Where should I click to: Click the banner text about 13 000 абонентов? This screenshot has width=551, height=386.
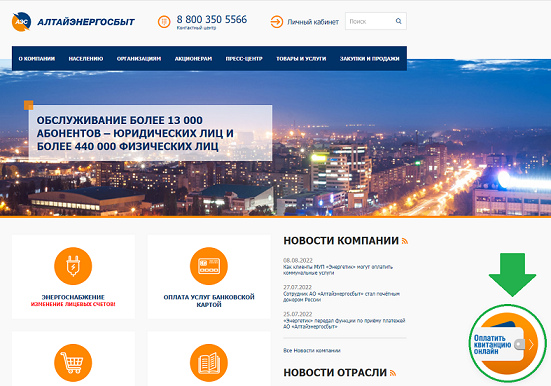[x=135, y=133]
